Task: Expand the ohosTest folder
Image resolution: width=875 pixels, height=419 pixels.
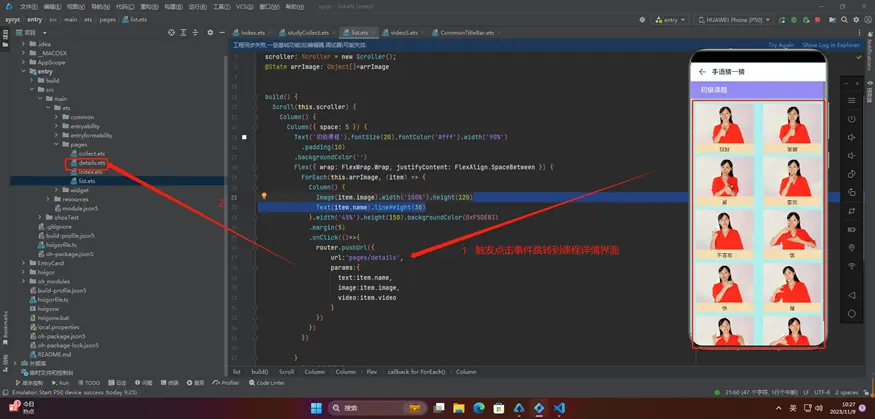Action: point(40,218)
